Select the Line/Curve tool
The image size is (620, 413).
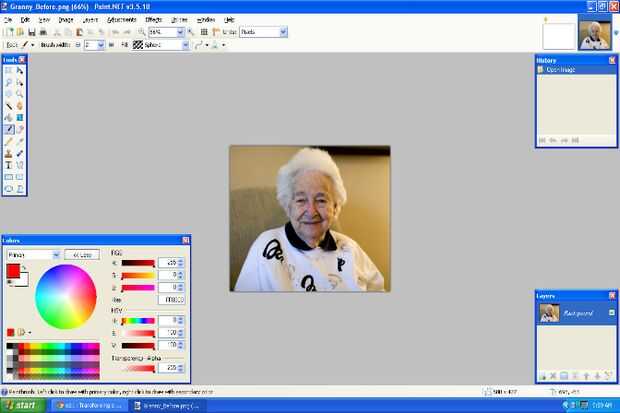(19, 165)
